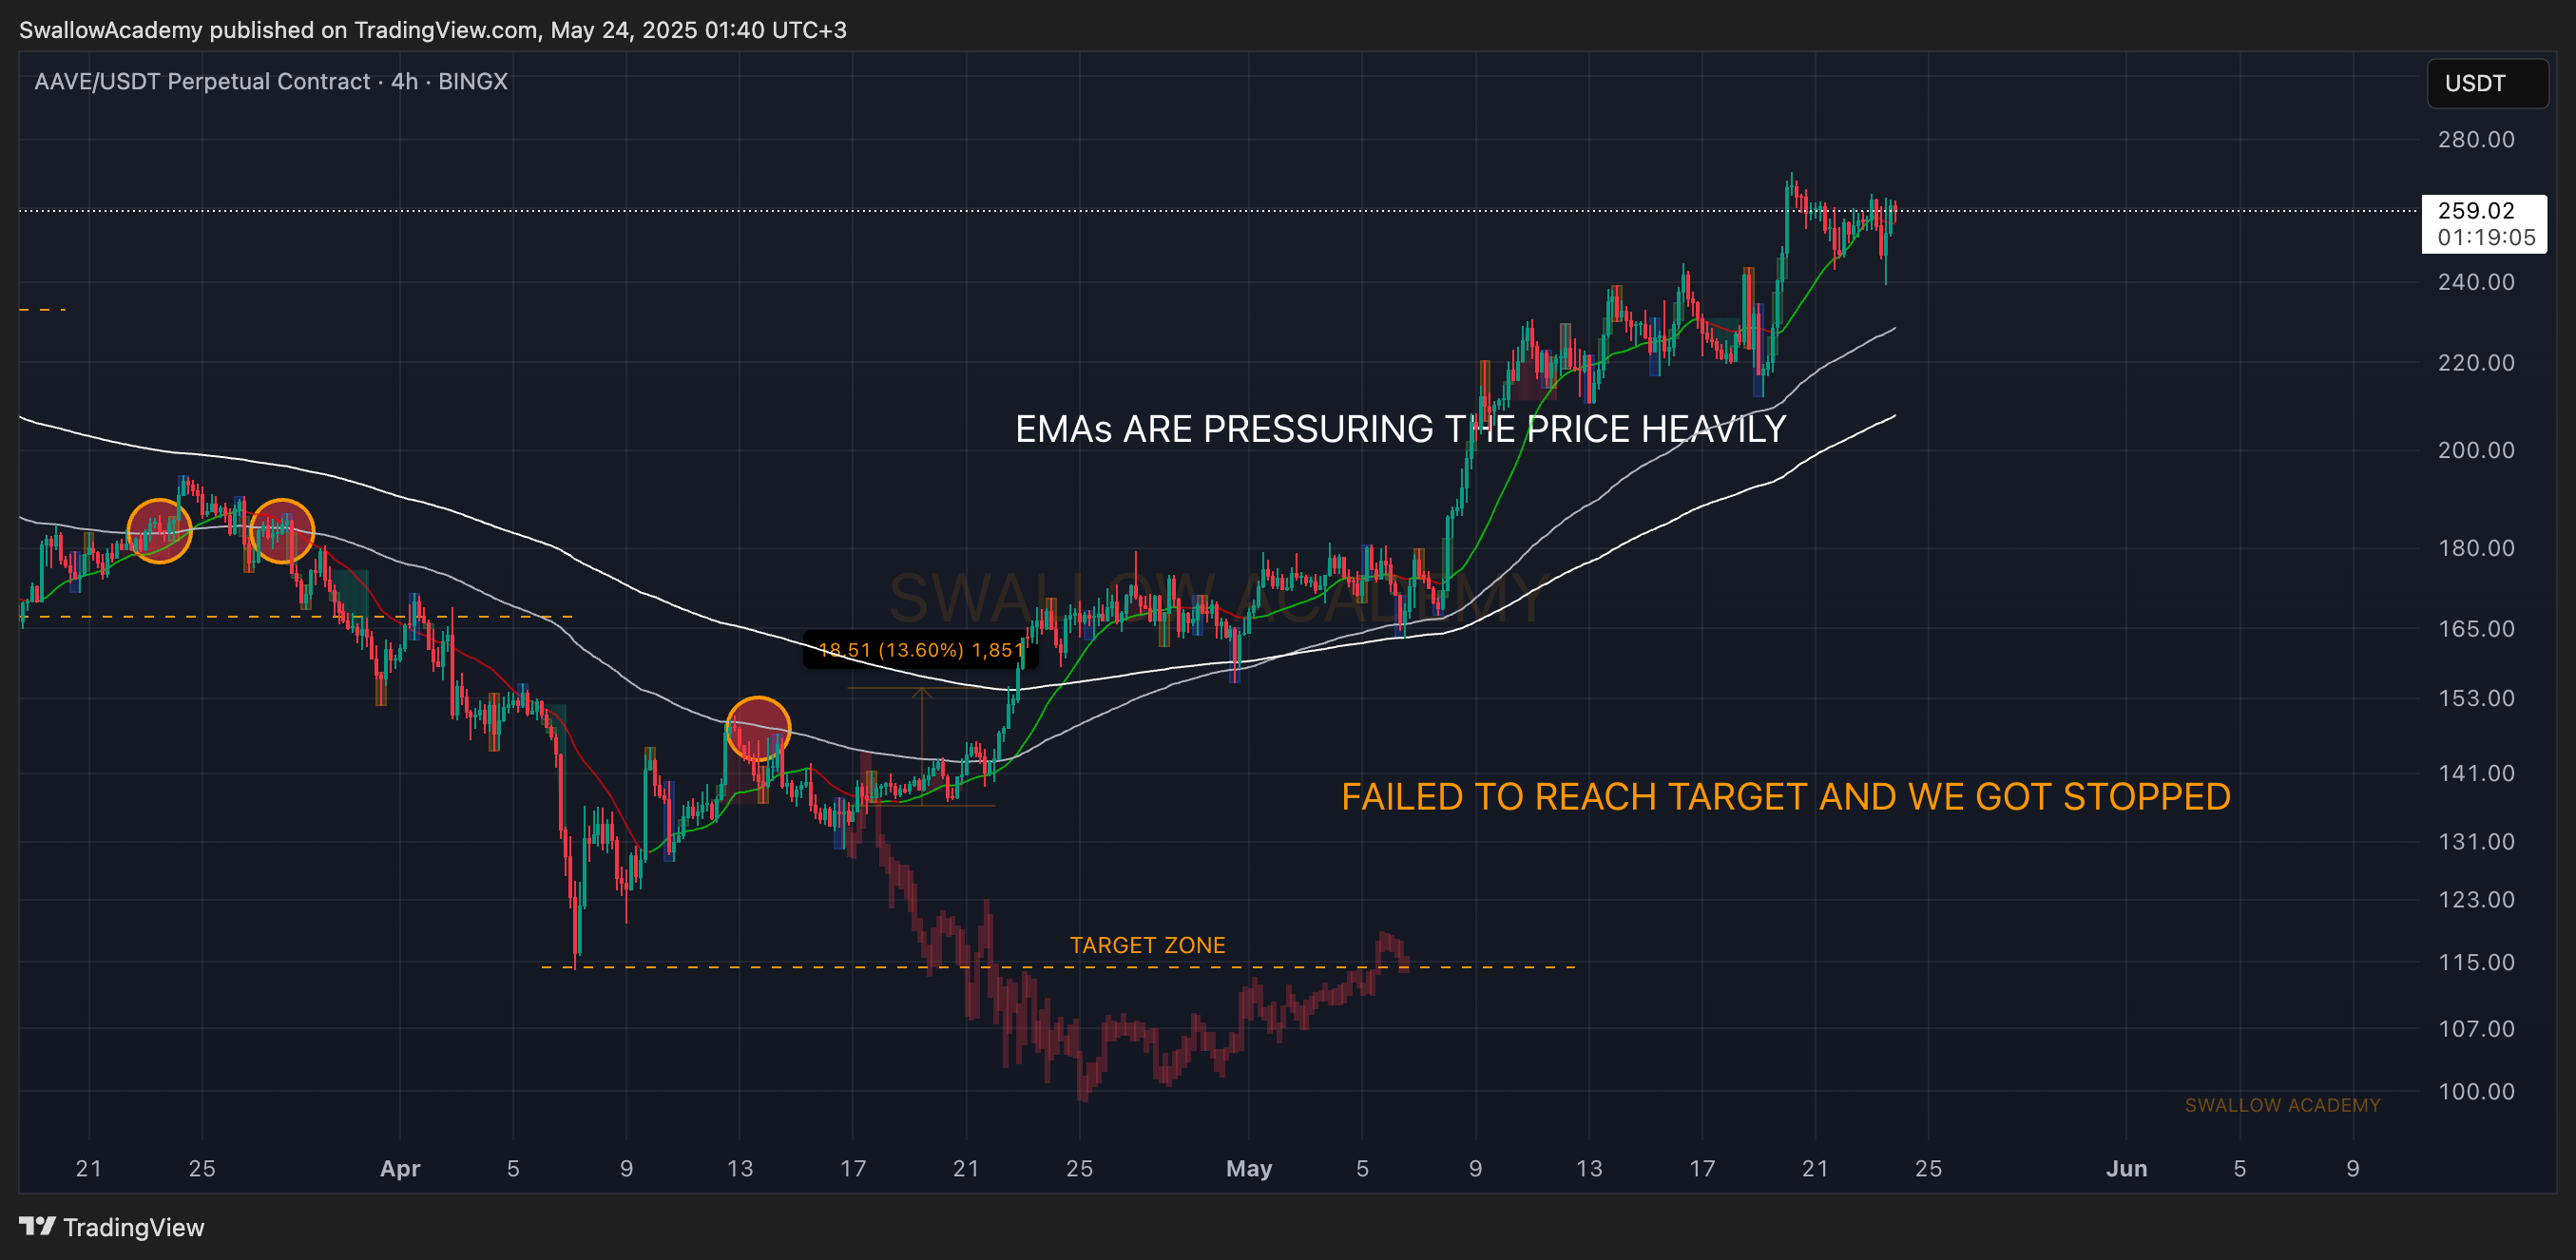Viewport: 2576px width, 1260px height.
Task: Click the FAILED TO REACH TARGET AND WE GOT STOPPED annotation
Action: 1786,797
